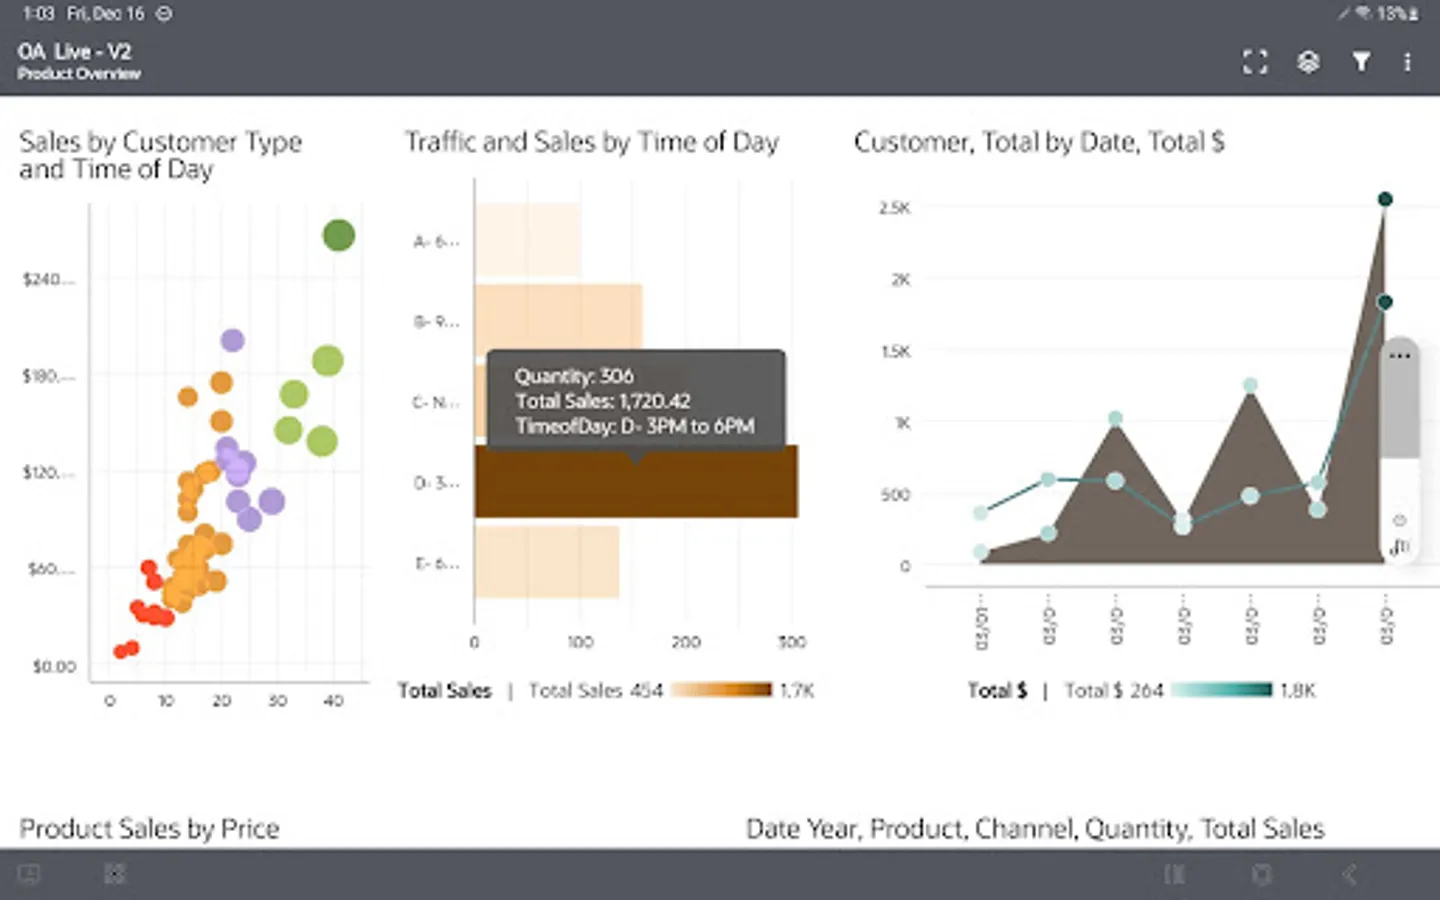Tap the dark green scatter bubble
Image resolution: width=1440 pixels, height=900 pixels.
[339, 236]
